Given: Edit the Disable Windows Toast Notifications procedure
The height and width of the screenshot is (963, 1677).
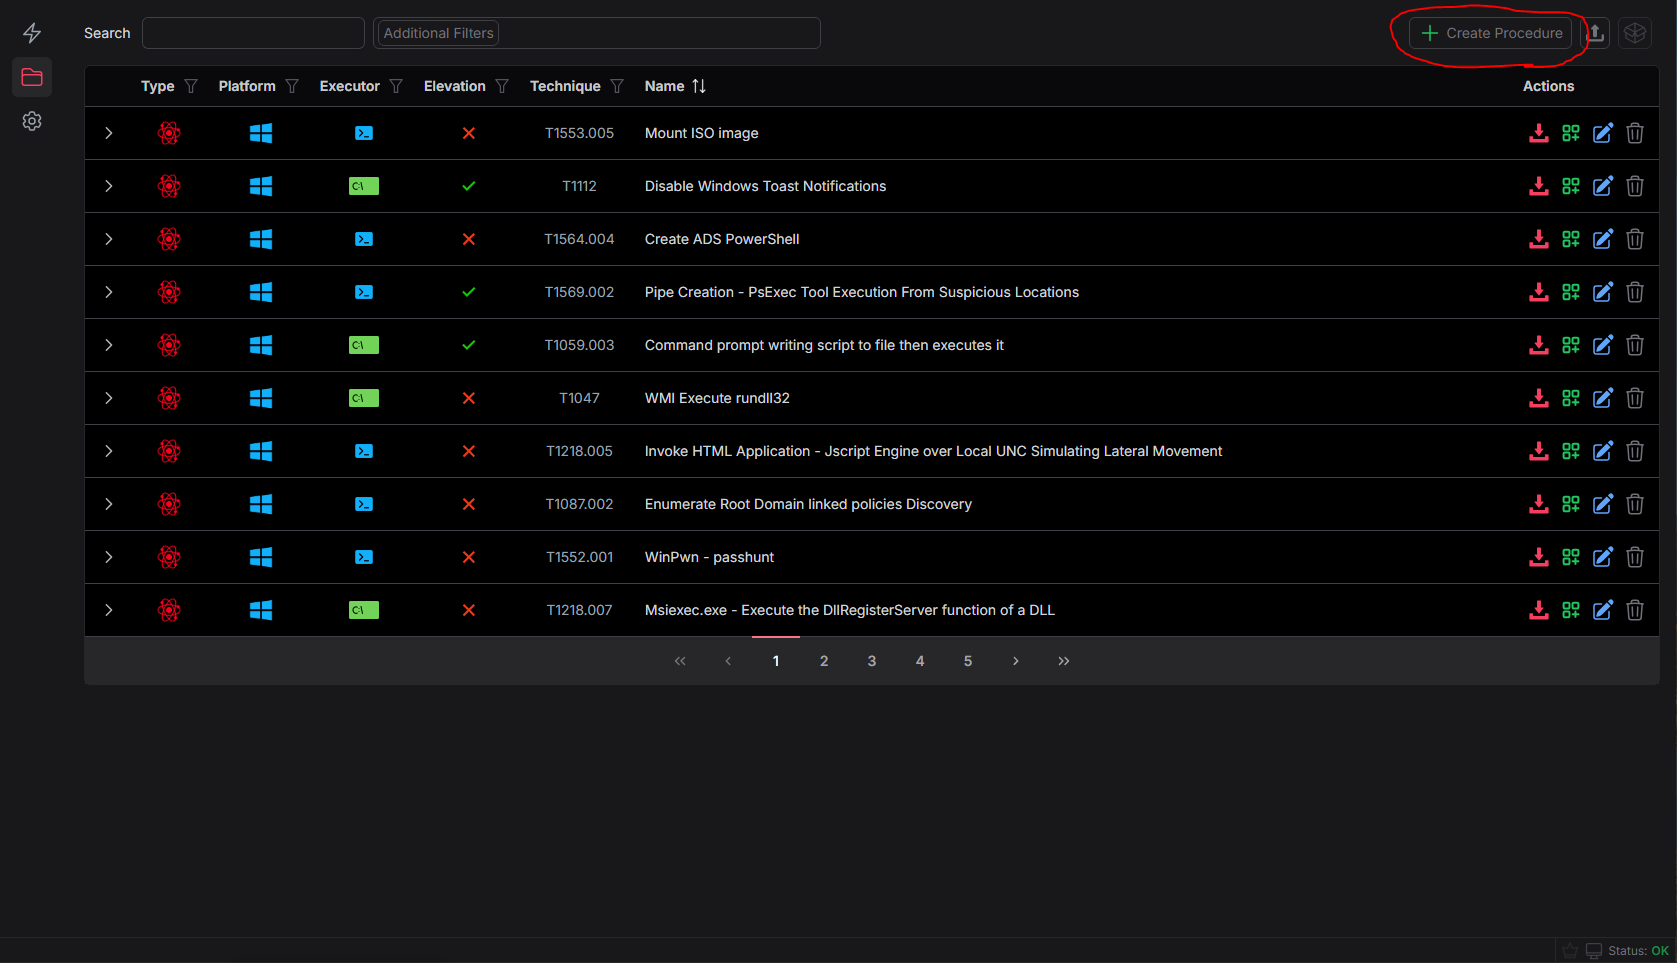Looking at the screenshot, I should click(x=1602, y=186).
